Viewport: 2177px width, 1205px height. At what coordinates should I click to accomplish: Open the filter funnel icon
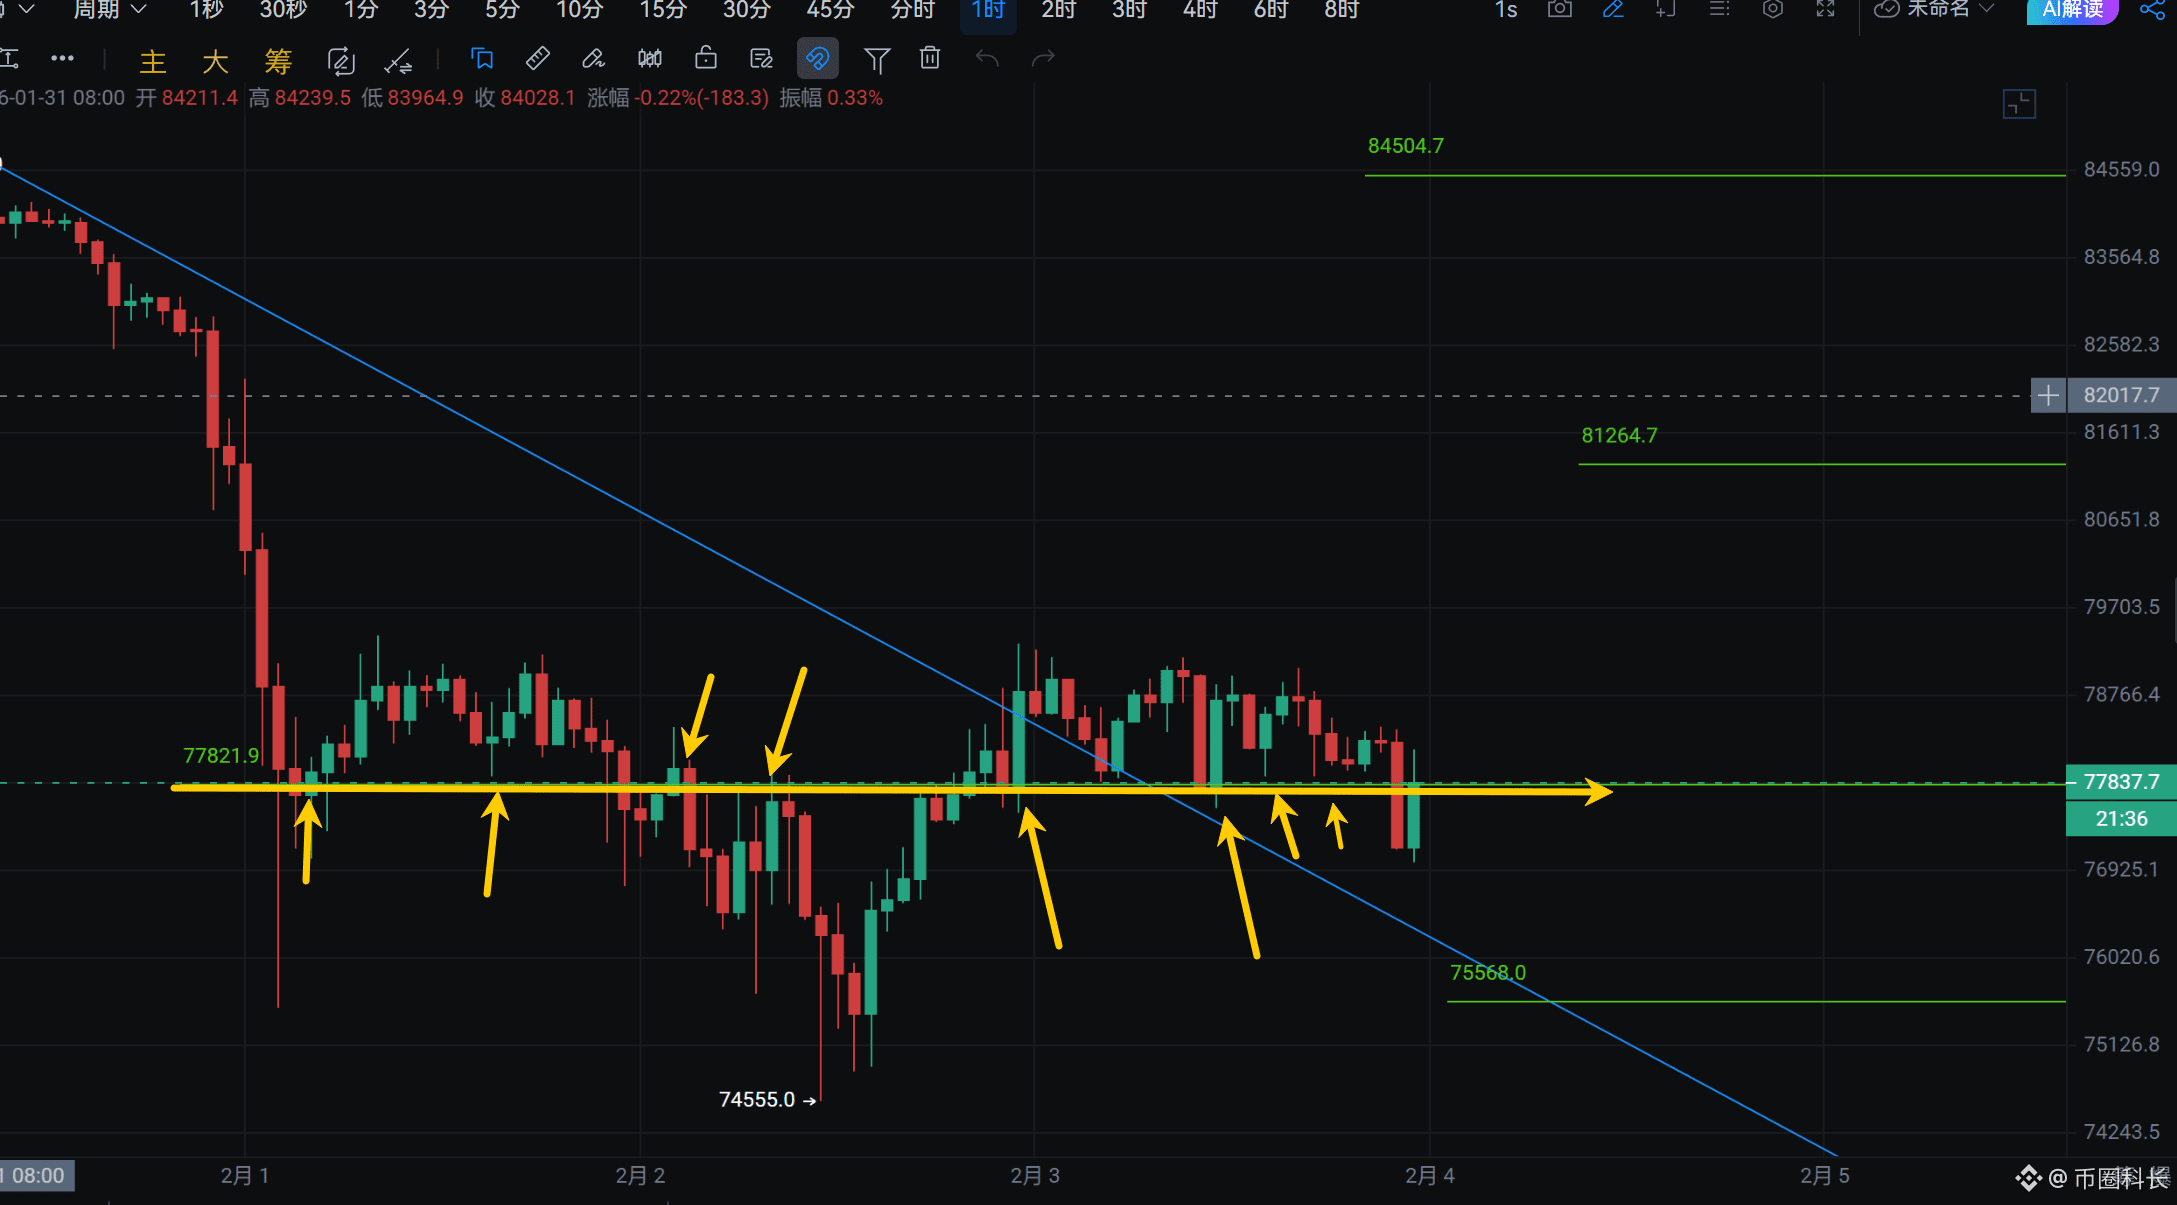[x=876, y=60]
